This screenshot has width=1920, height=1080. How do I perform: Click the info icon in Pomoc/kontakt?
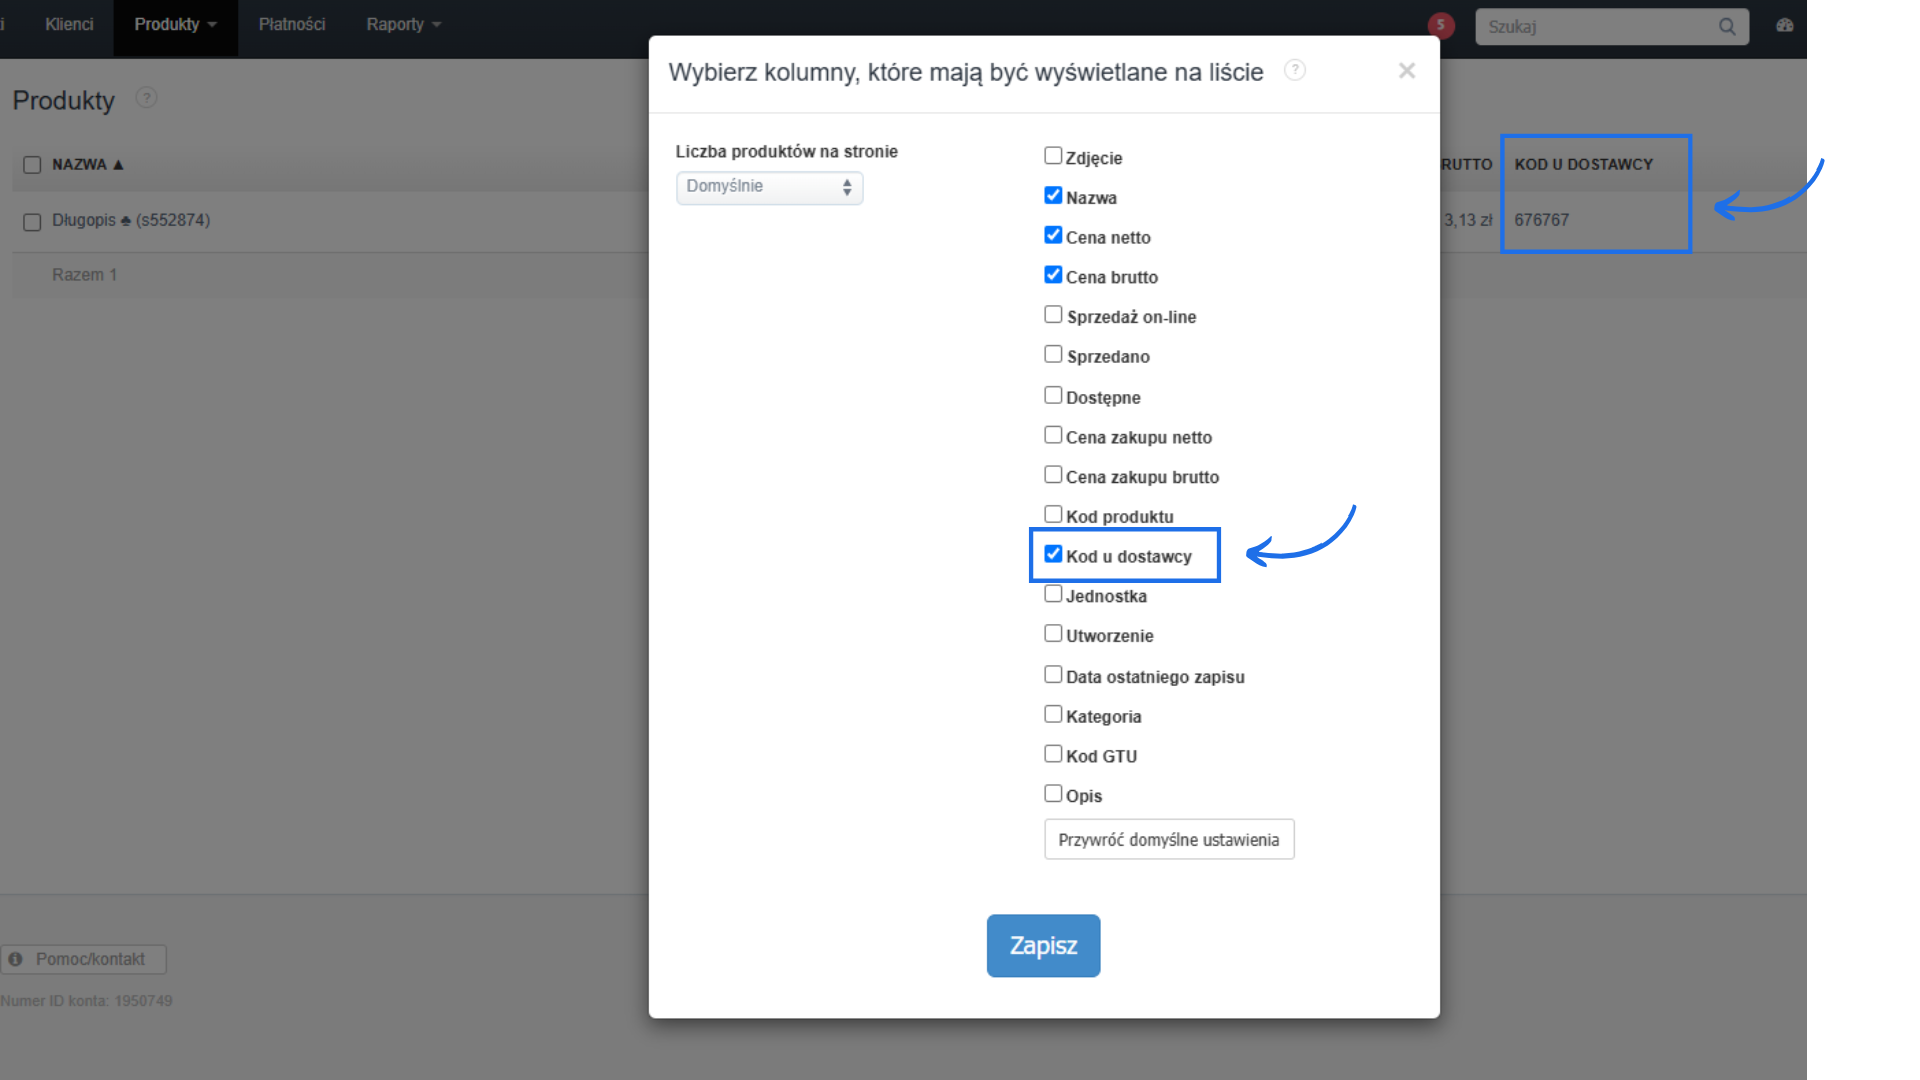[x=16, y=959]
